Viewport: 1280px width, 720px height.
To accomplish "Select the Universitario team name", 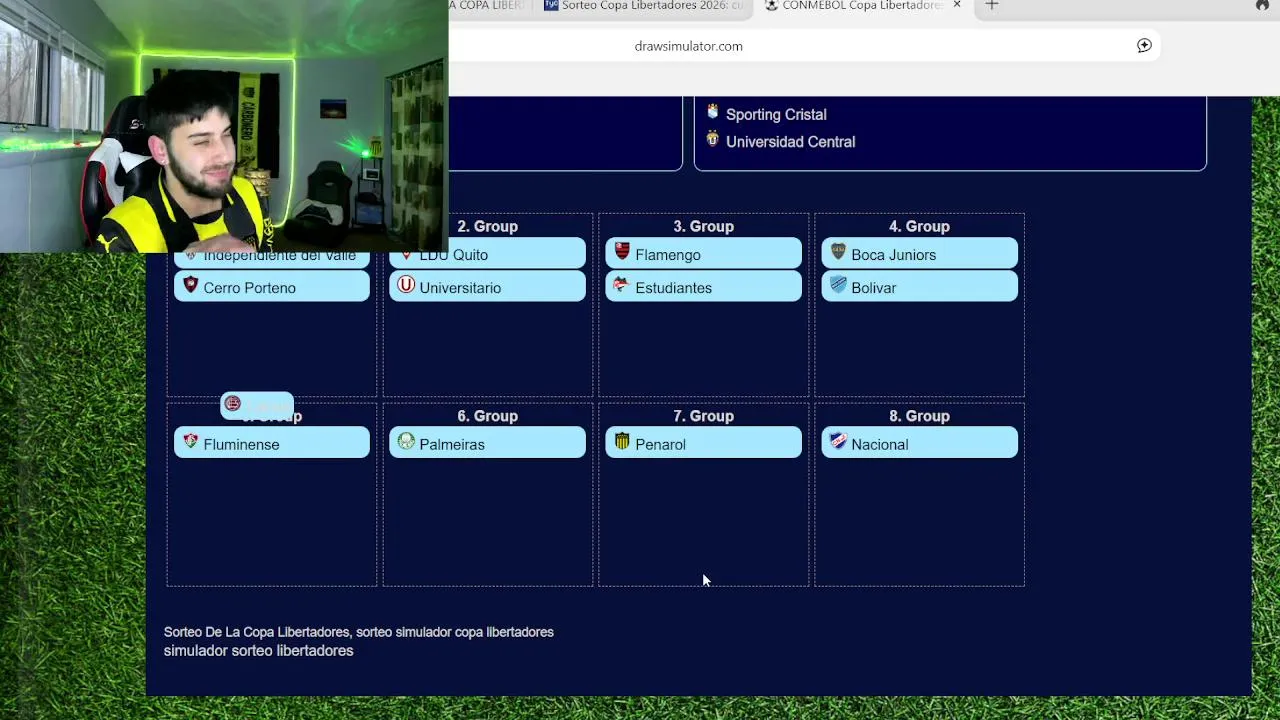I will pyautogui.click(x=460, y=288).
